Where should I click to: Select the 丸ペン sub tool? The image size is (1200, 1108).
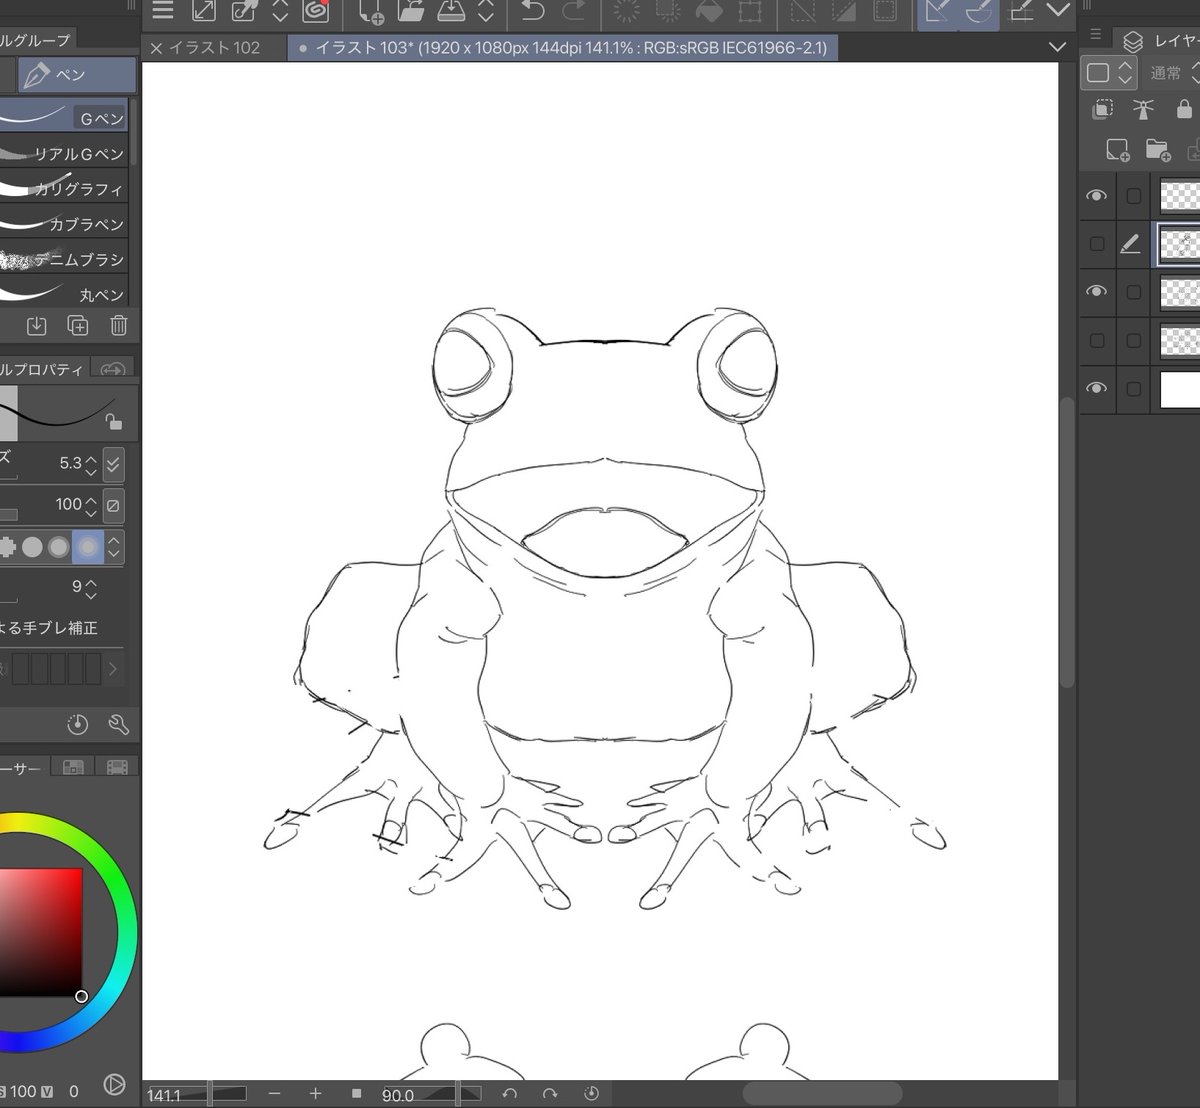pyautogui.click(x=63, y=294)
